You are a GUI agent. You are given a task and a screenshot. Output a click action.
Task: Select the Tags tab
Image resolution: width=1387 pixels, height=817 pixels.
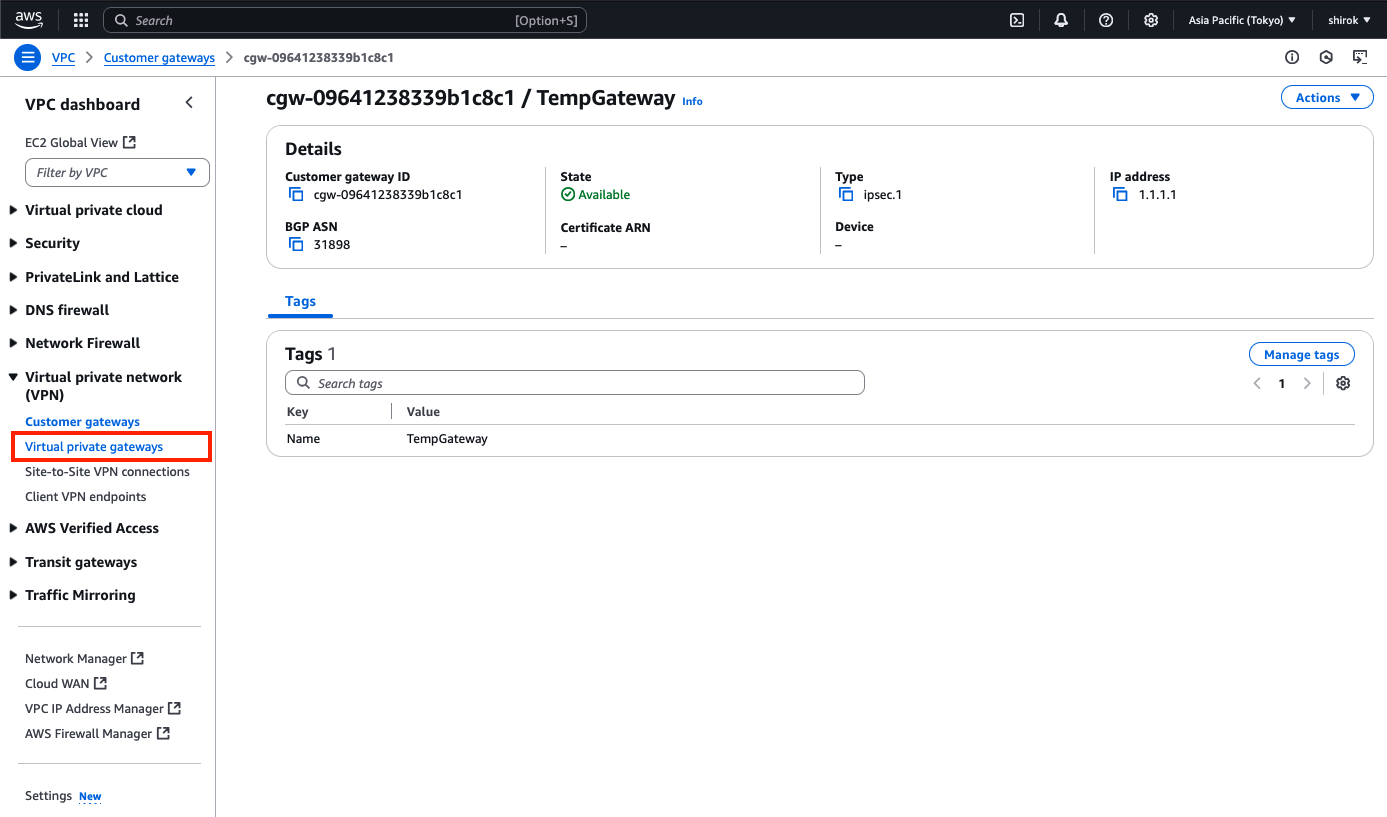(300, 301)
